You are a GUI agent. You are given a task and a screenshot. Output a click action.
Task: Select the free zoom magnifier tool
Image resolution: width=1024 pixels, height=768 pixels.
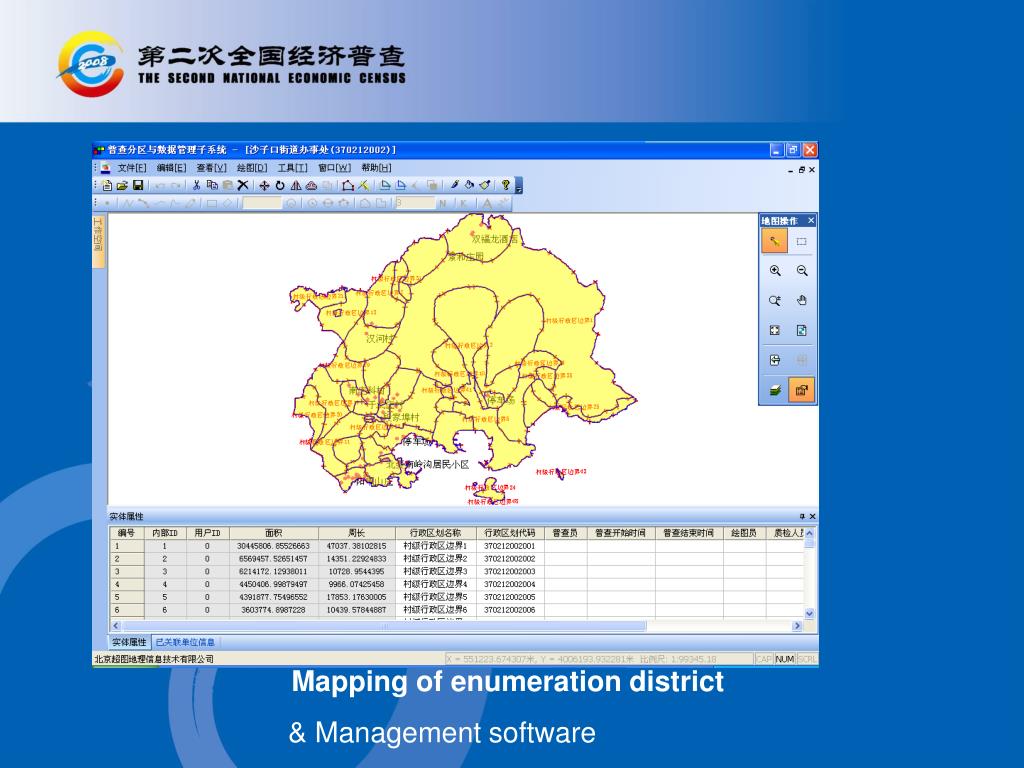point(775,300)
